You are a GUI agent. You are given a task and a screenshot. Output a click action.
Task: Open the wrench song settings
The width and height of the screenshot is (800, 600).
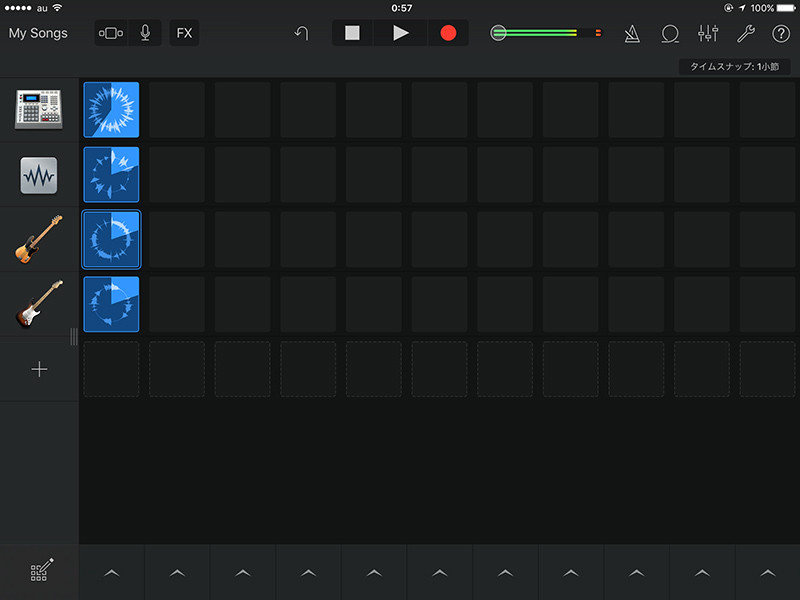[x=745, y=34]
